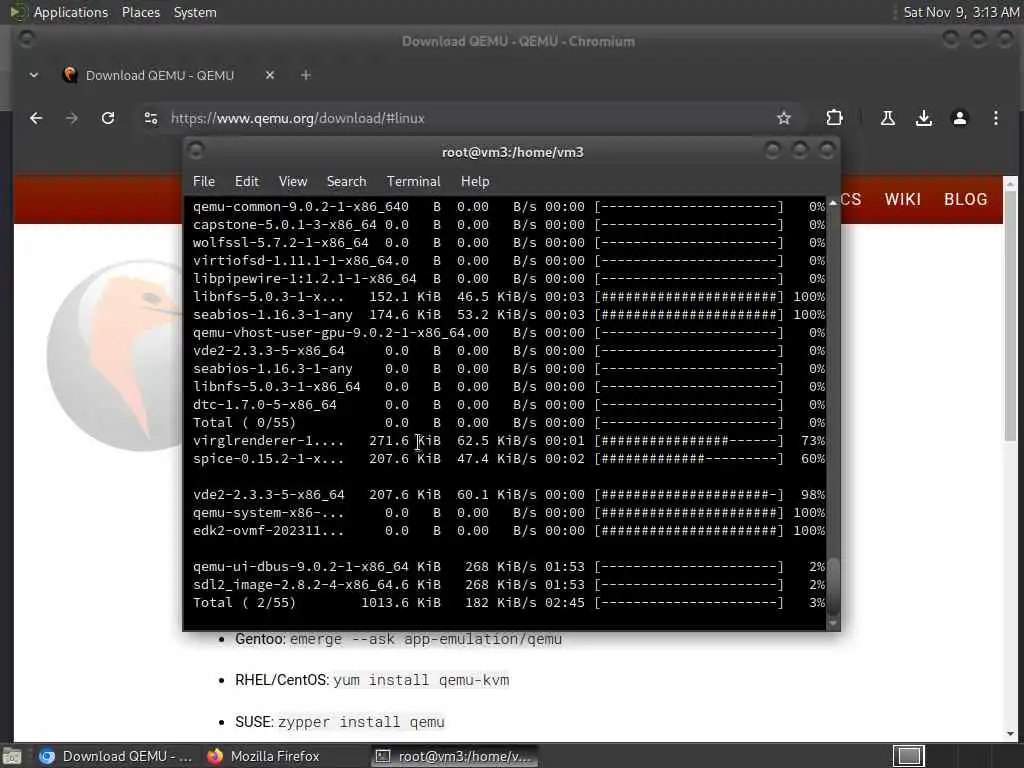Click the workspace switcher in bottom panel
The width and height of the screenshot is (1024, 768).
click(x=908, y=756)
